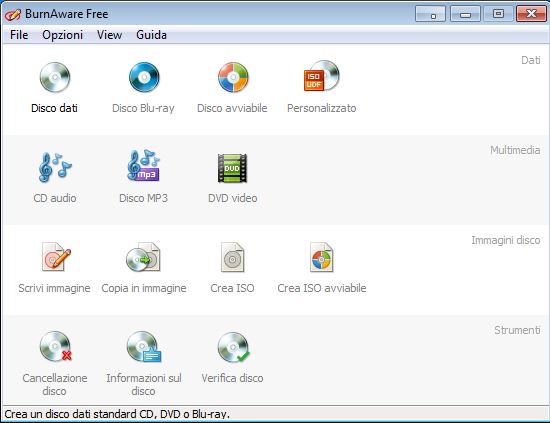Screen dimensions: 550x423
Task: Open the Personalizzato ISO UDF tool
Action: 322,88
